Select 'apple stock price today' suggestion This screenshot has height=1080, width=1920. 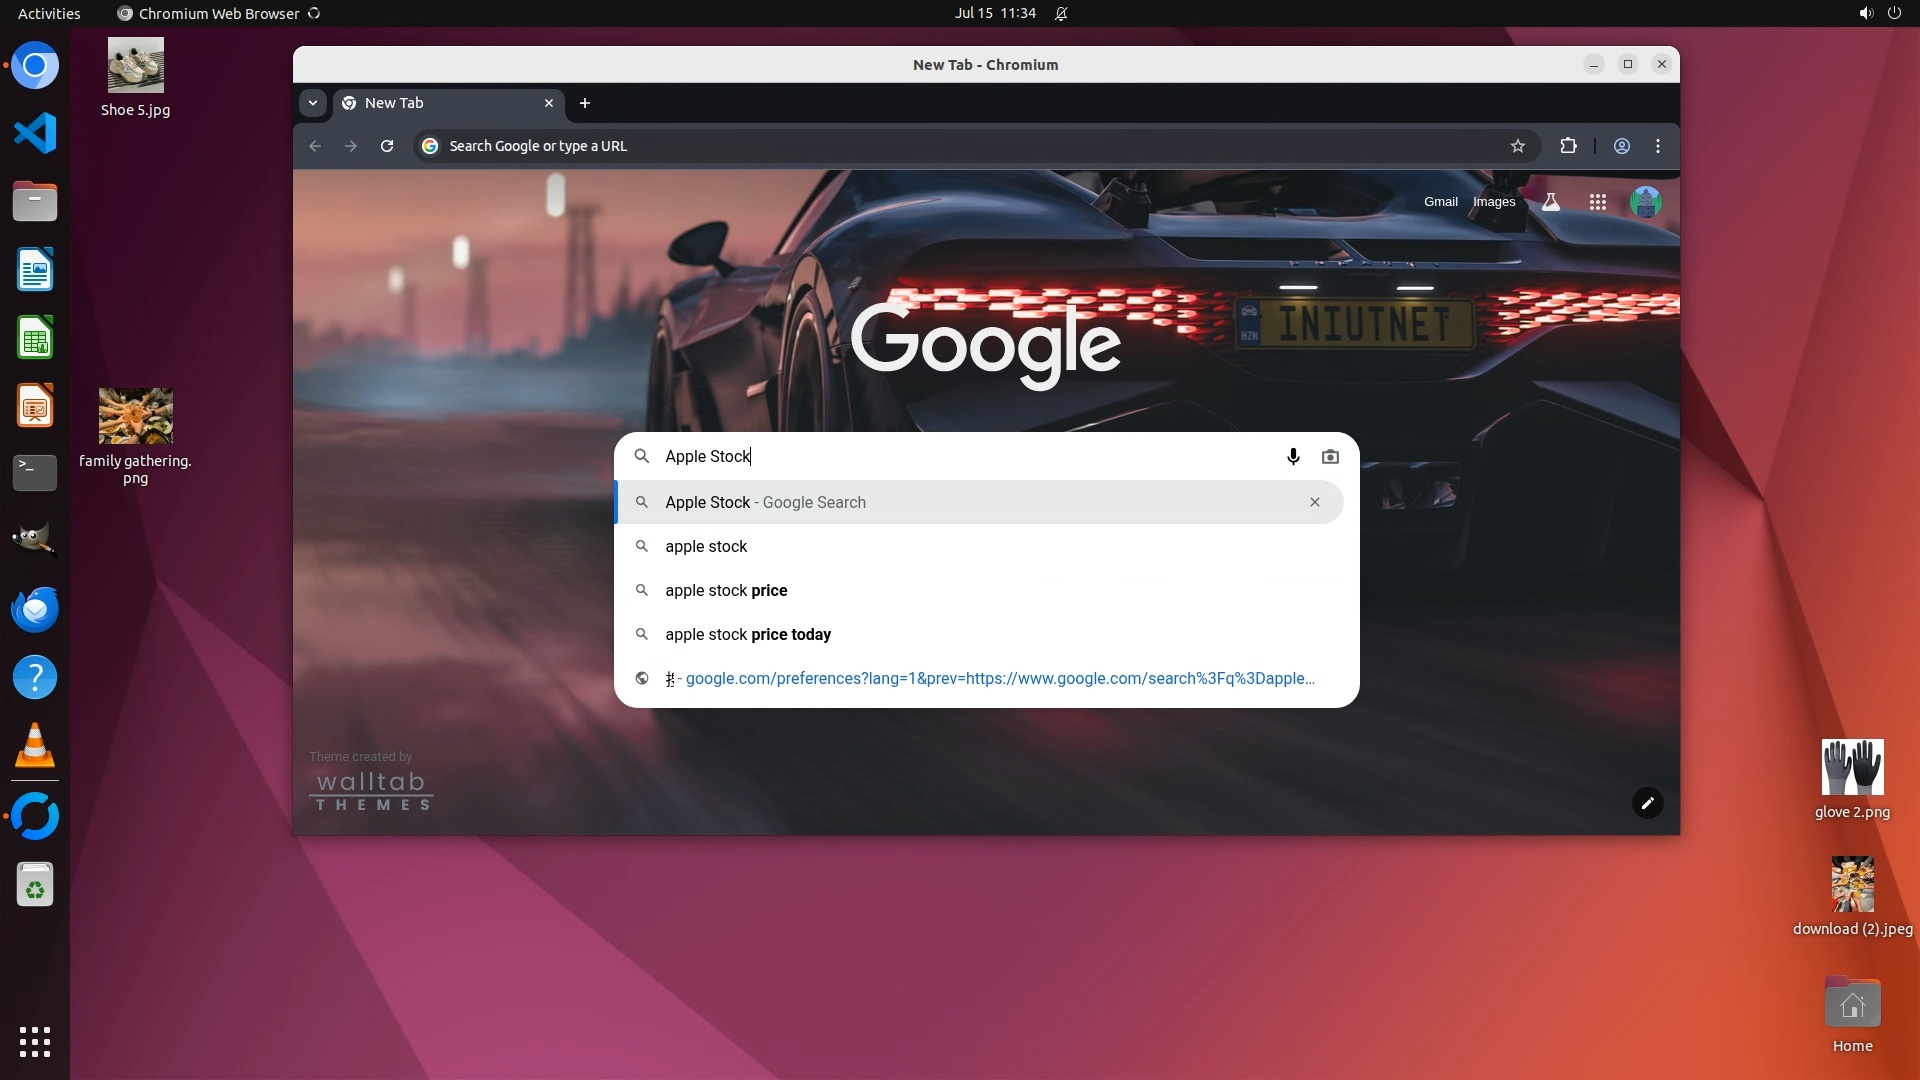(748, 635)
